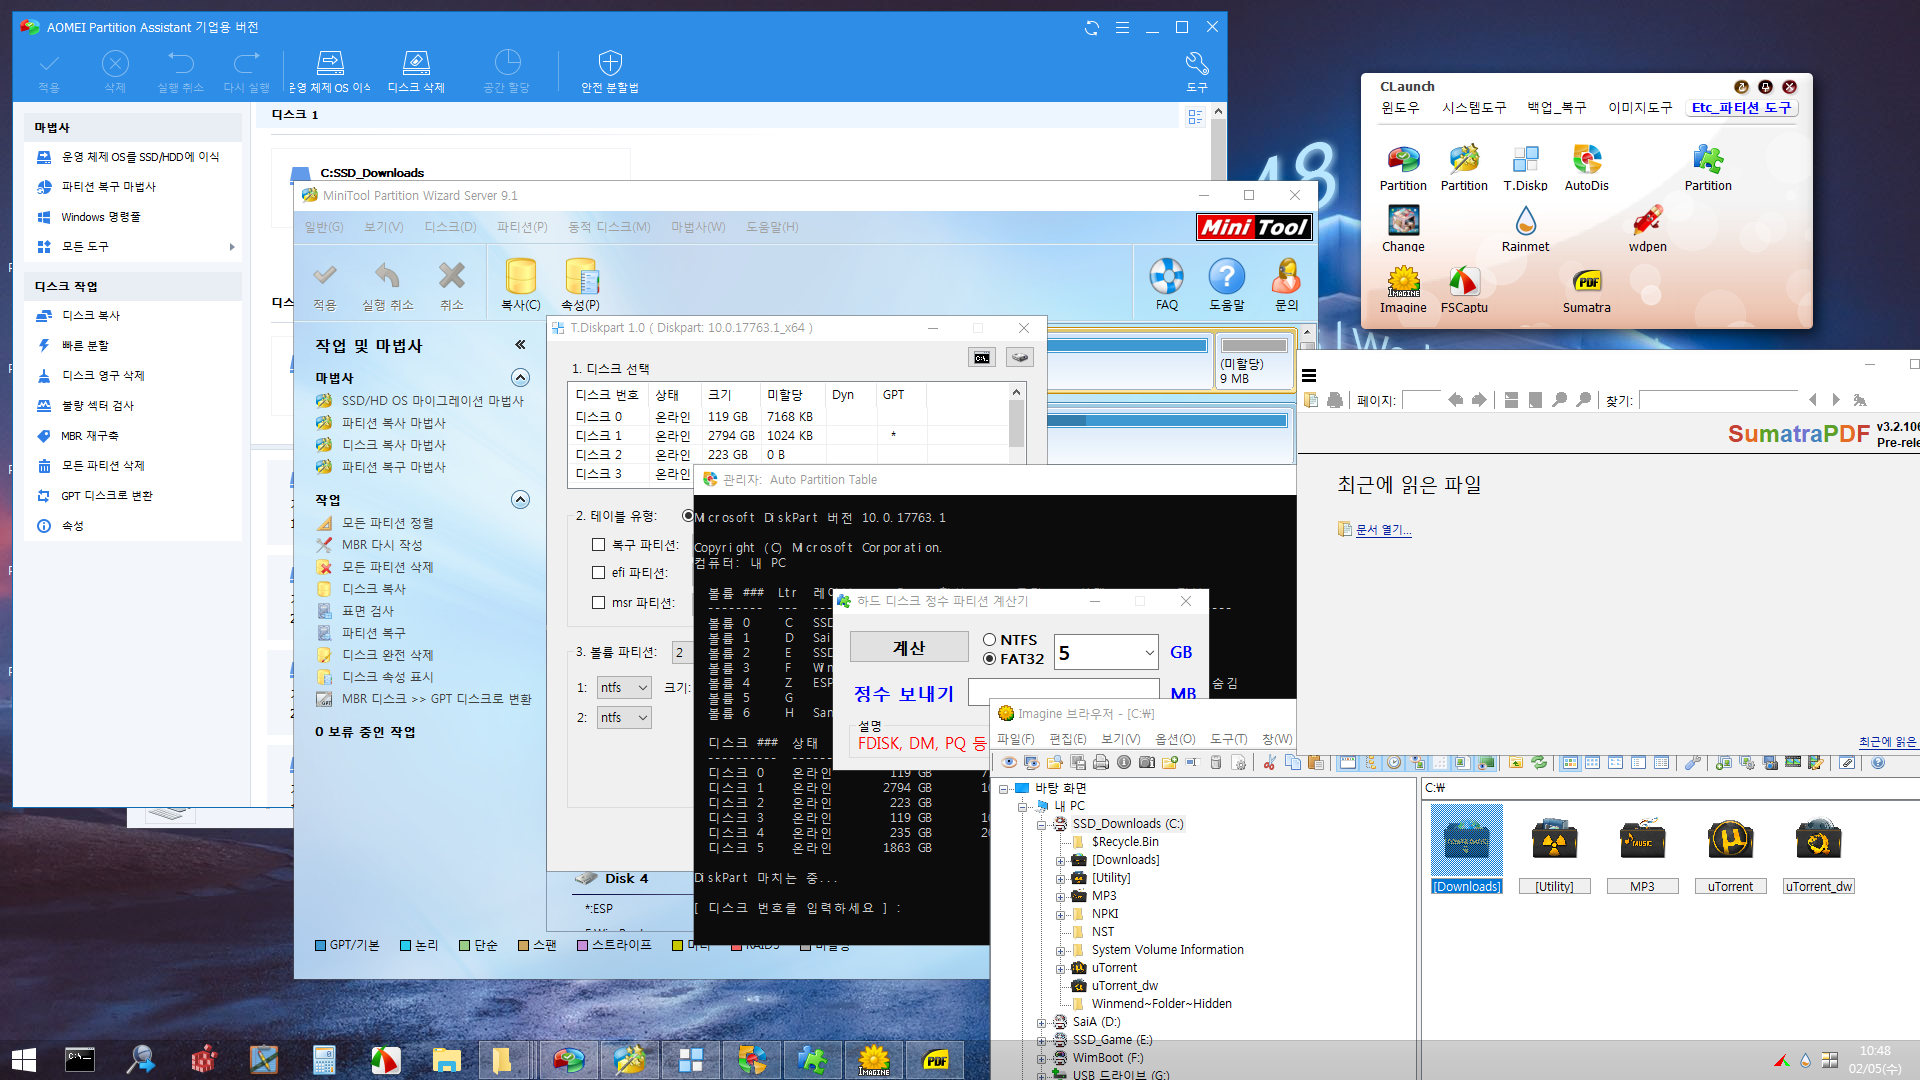Collapse the 작업 및 마법사 panel
This screenshot has width=1920, height=1080.
coord(520,345)
